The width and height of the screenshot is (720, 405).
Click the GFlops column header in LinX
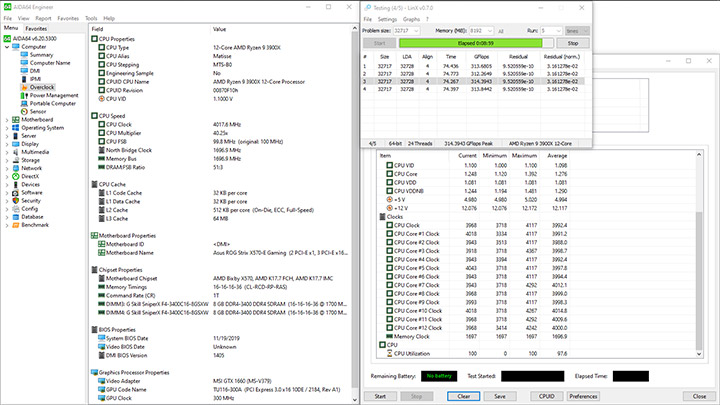coord(482,56)
